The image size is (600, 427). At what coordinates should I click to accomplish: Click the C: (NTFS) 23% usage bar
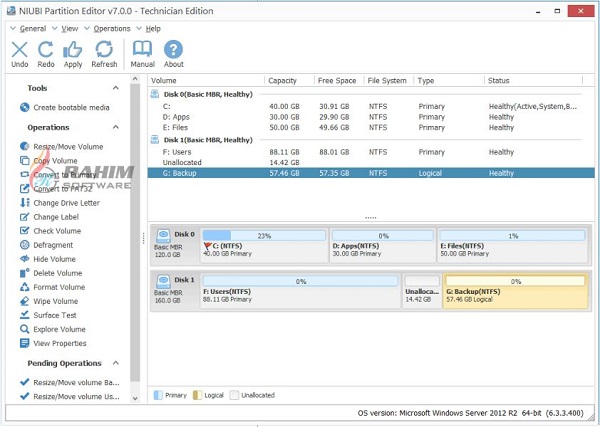click(x=264, y=235)
